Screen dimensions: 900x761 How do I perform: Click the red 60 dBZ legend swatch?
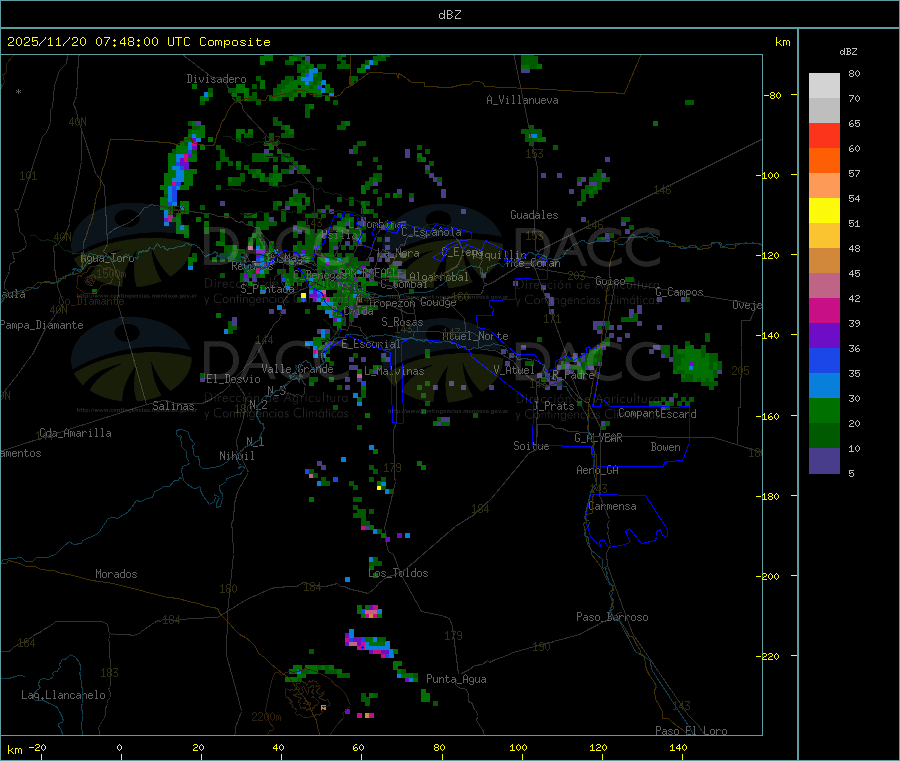tap(824, 135)
